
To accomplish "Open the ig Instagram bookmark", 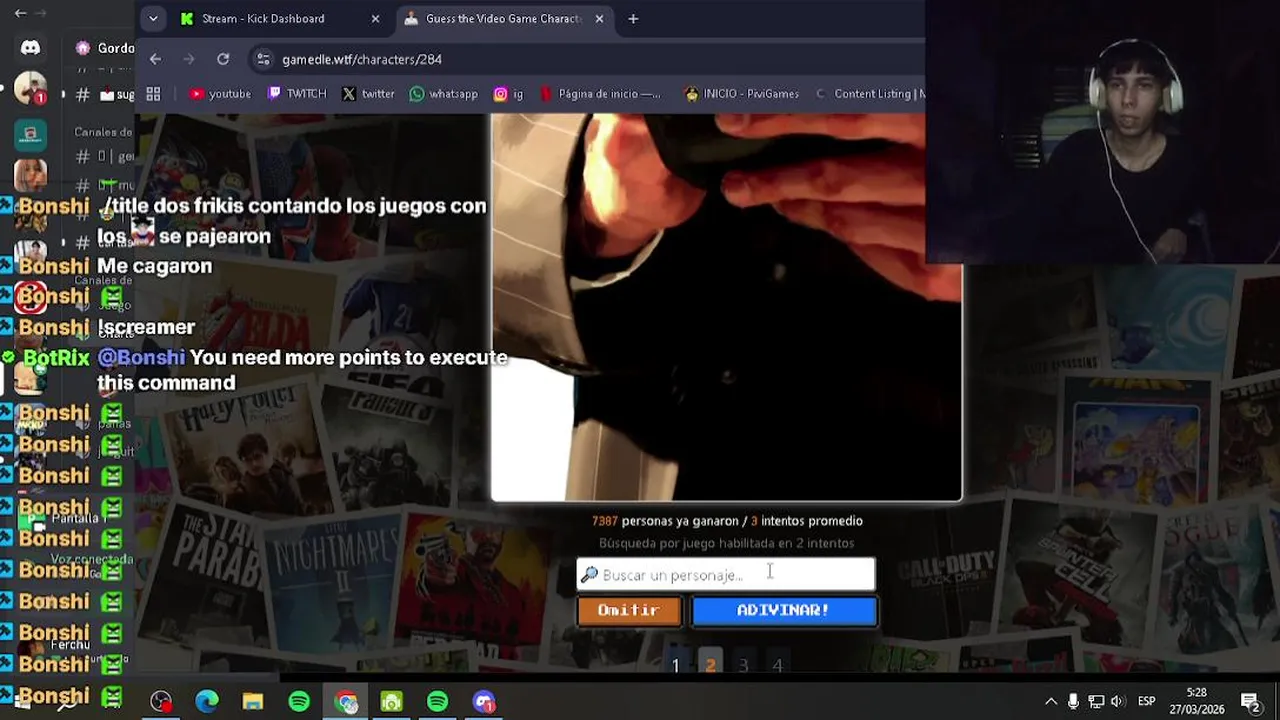I will (508, 93).
